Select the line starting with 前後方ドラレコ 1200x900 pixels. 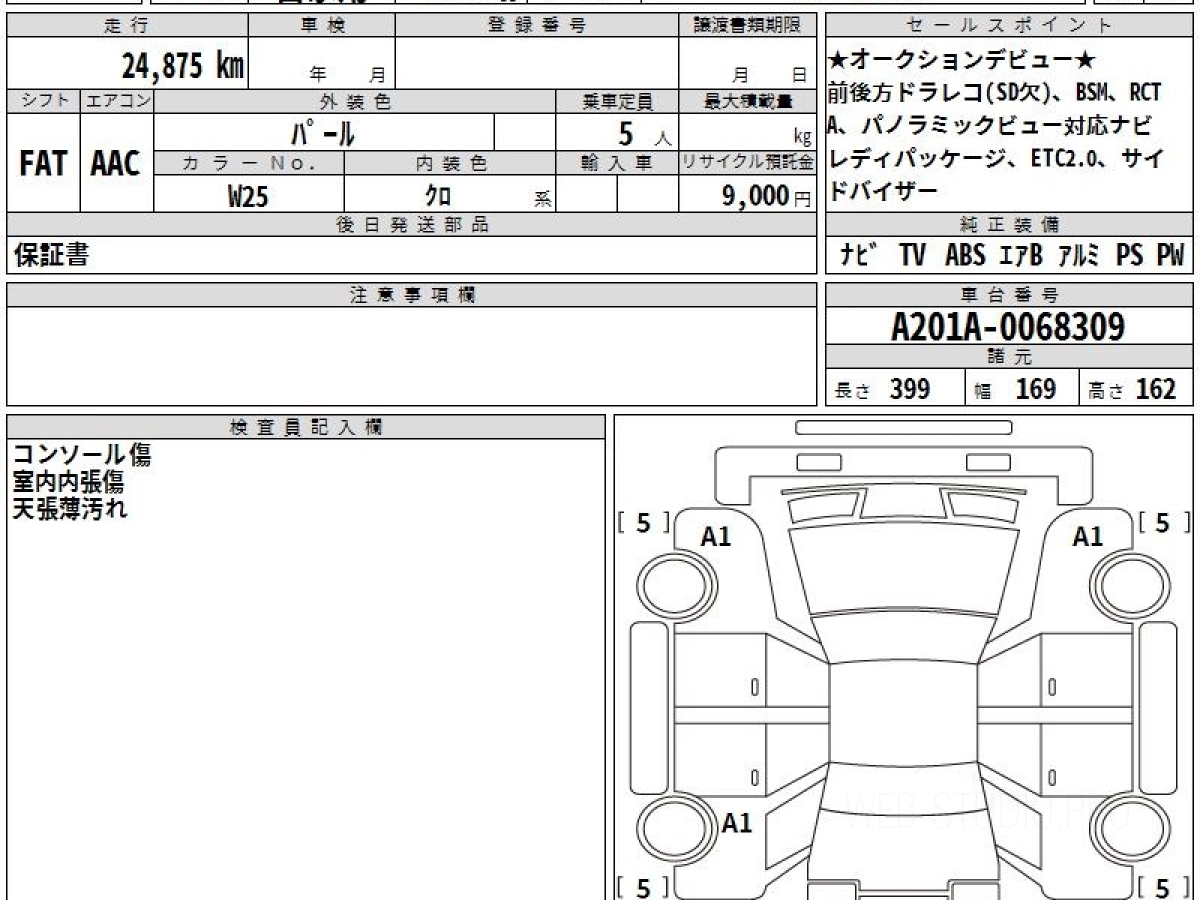point(995,93)
